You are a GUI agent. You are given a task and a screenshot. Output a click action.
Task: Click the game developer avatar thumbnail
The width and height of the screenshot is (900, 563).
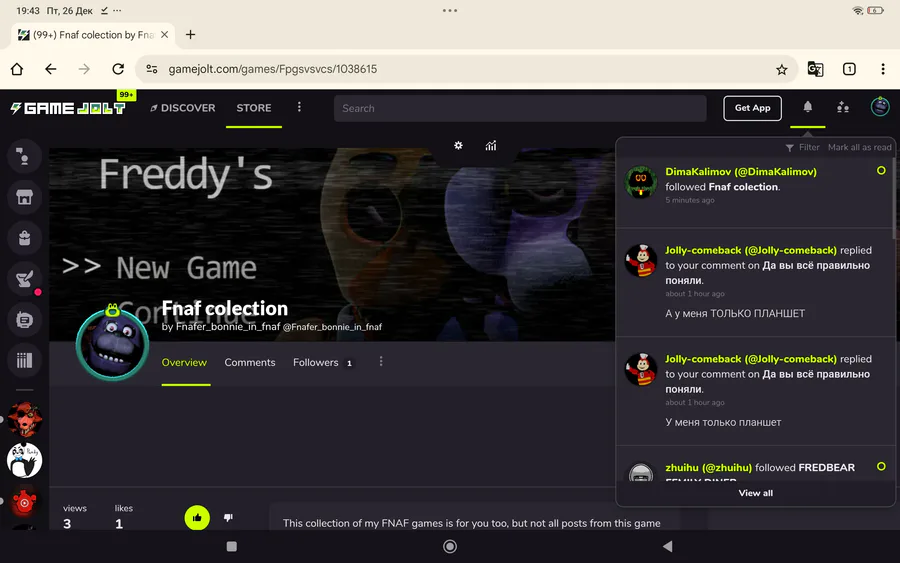(x=112, y=344)
